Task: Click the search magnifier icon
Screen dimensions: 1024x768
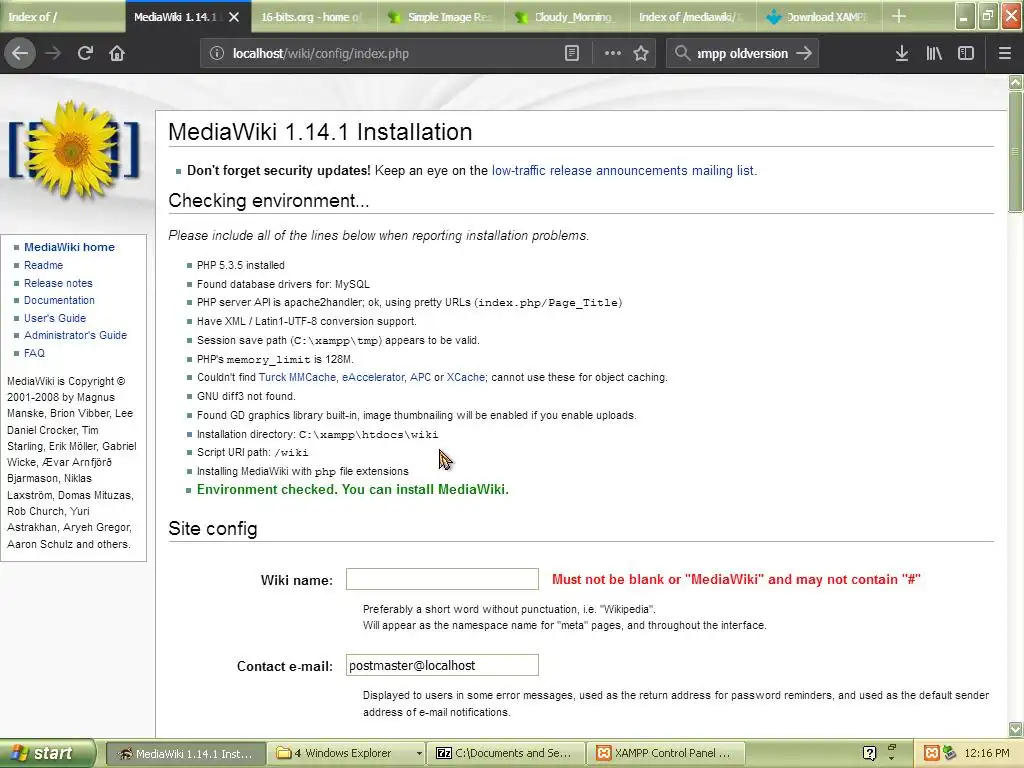Action: (x=682, y=53)
